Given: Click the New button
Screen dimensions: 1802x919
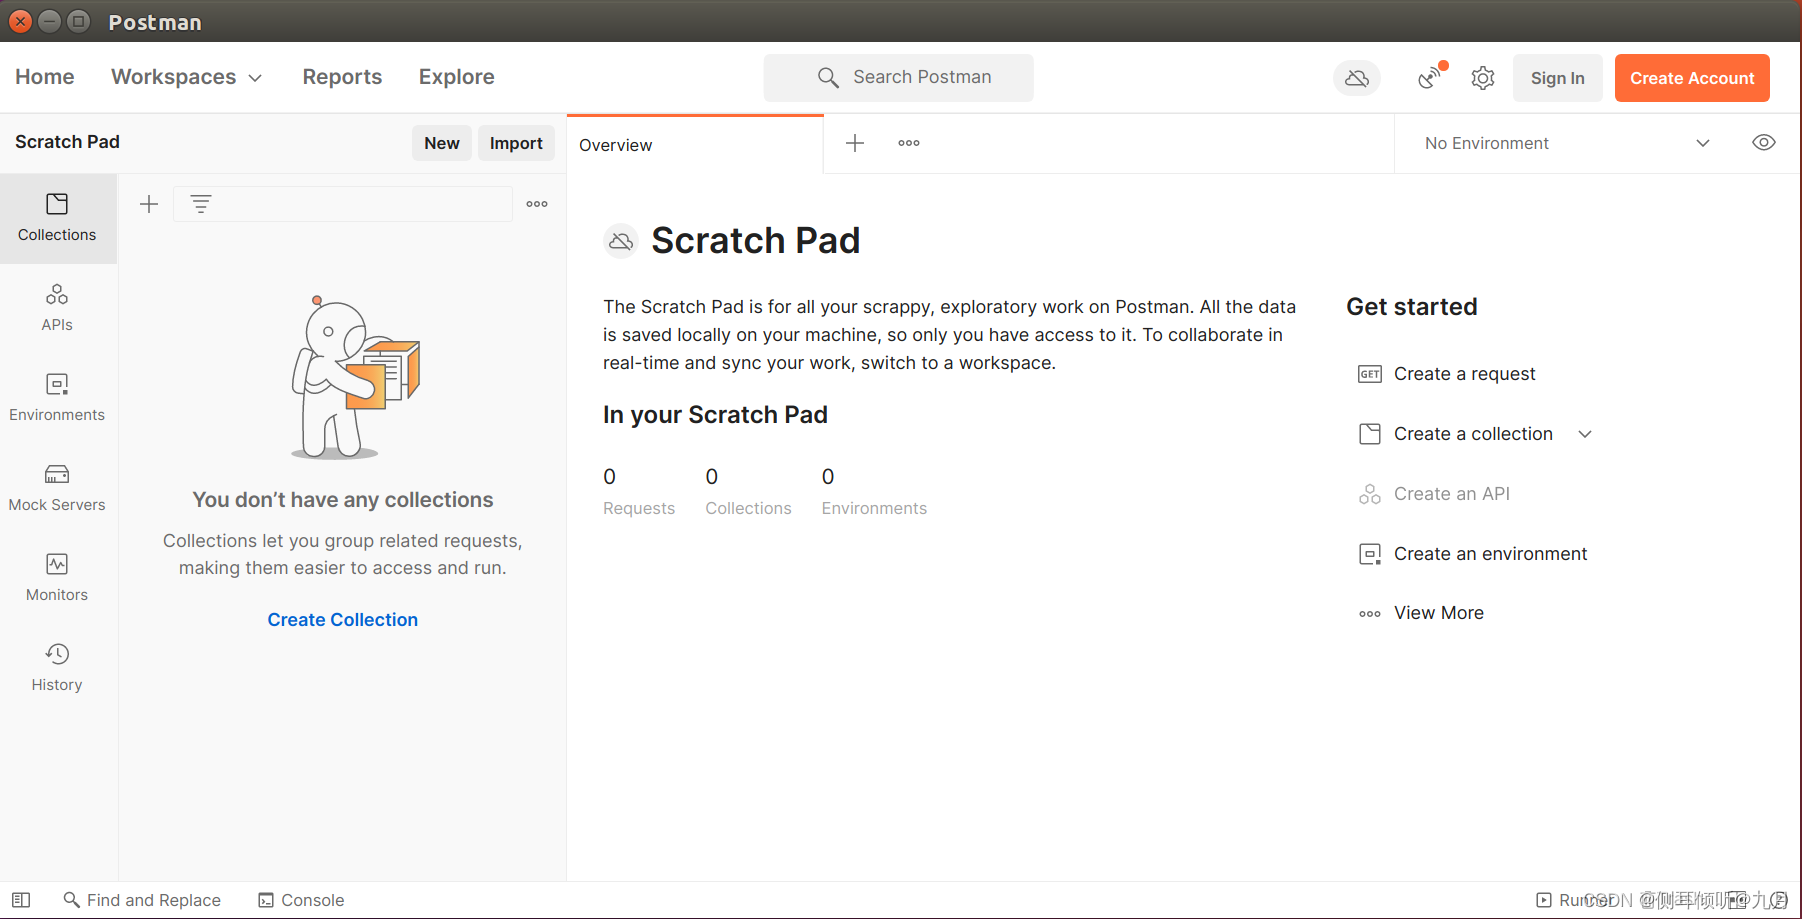Looking at the screenshot, I should point(442,143).
